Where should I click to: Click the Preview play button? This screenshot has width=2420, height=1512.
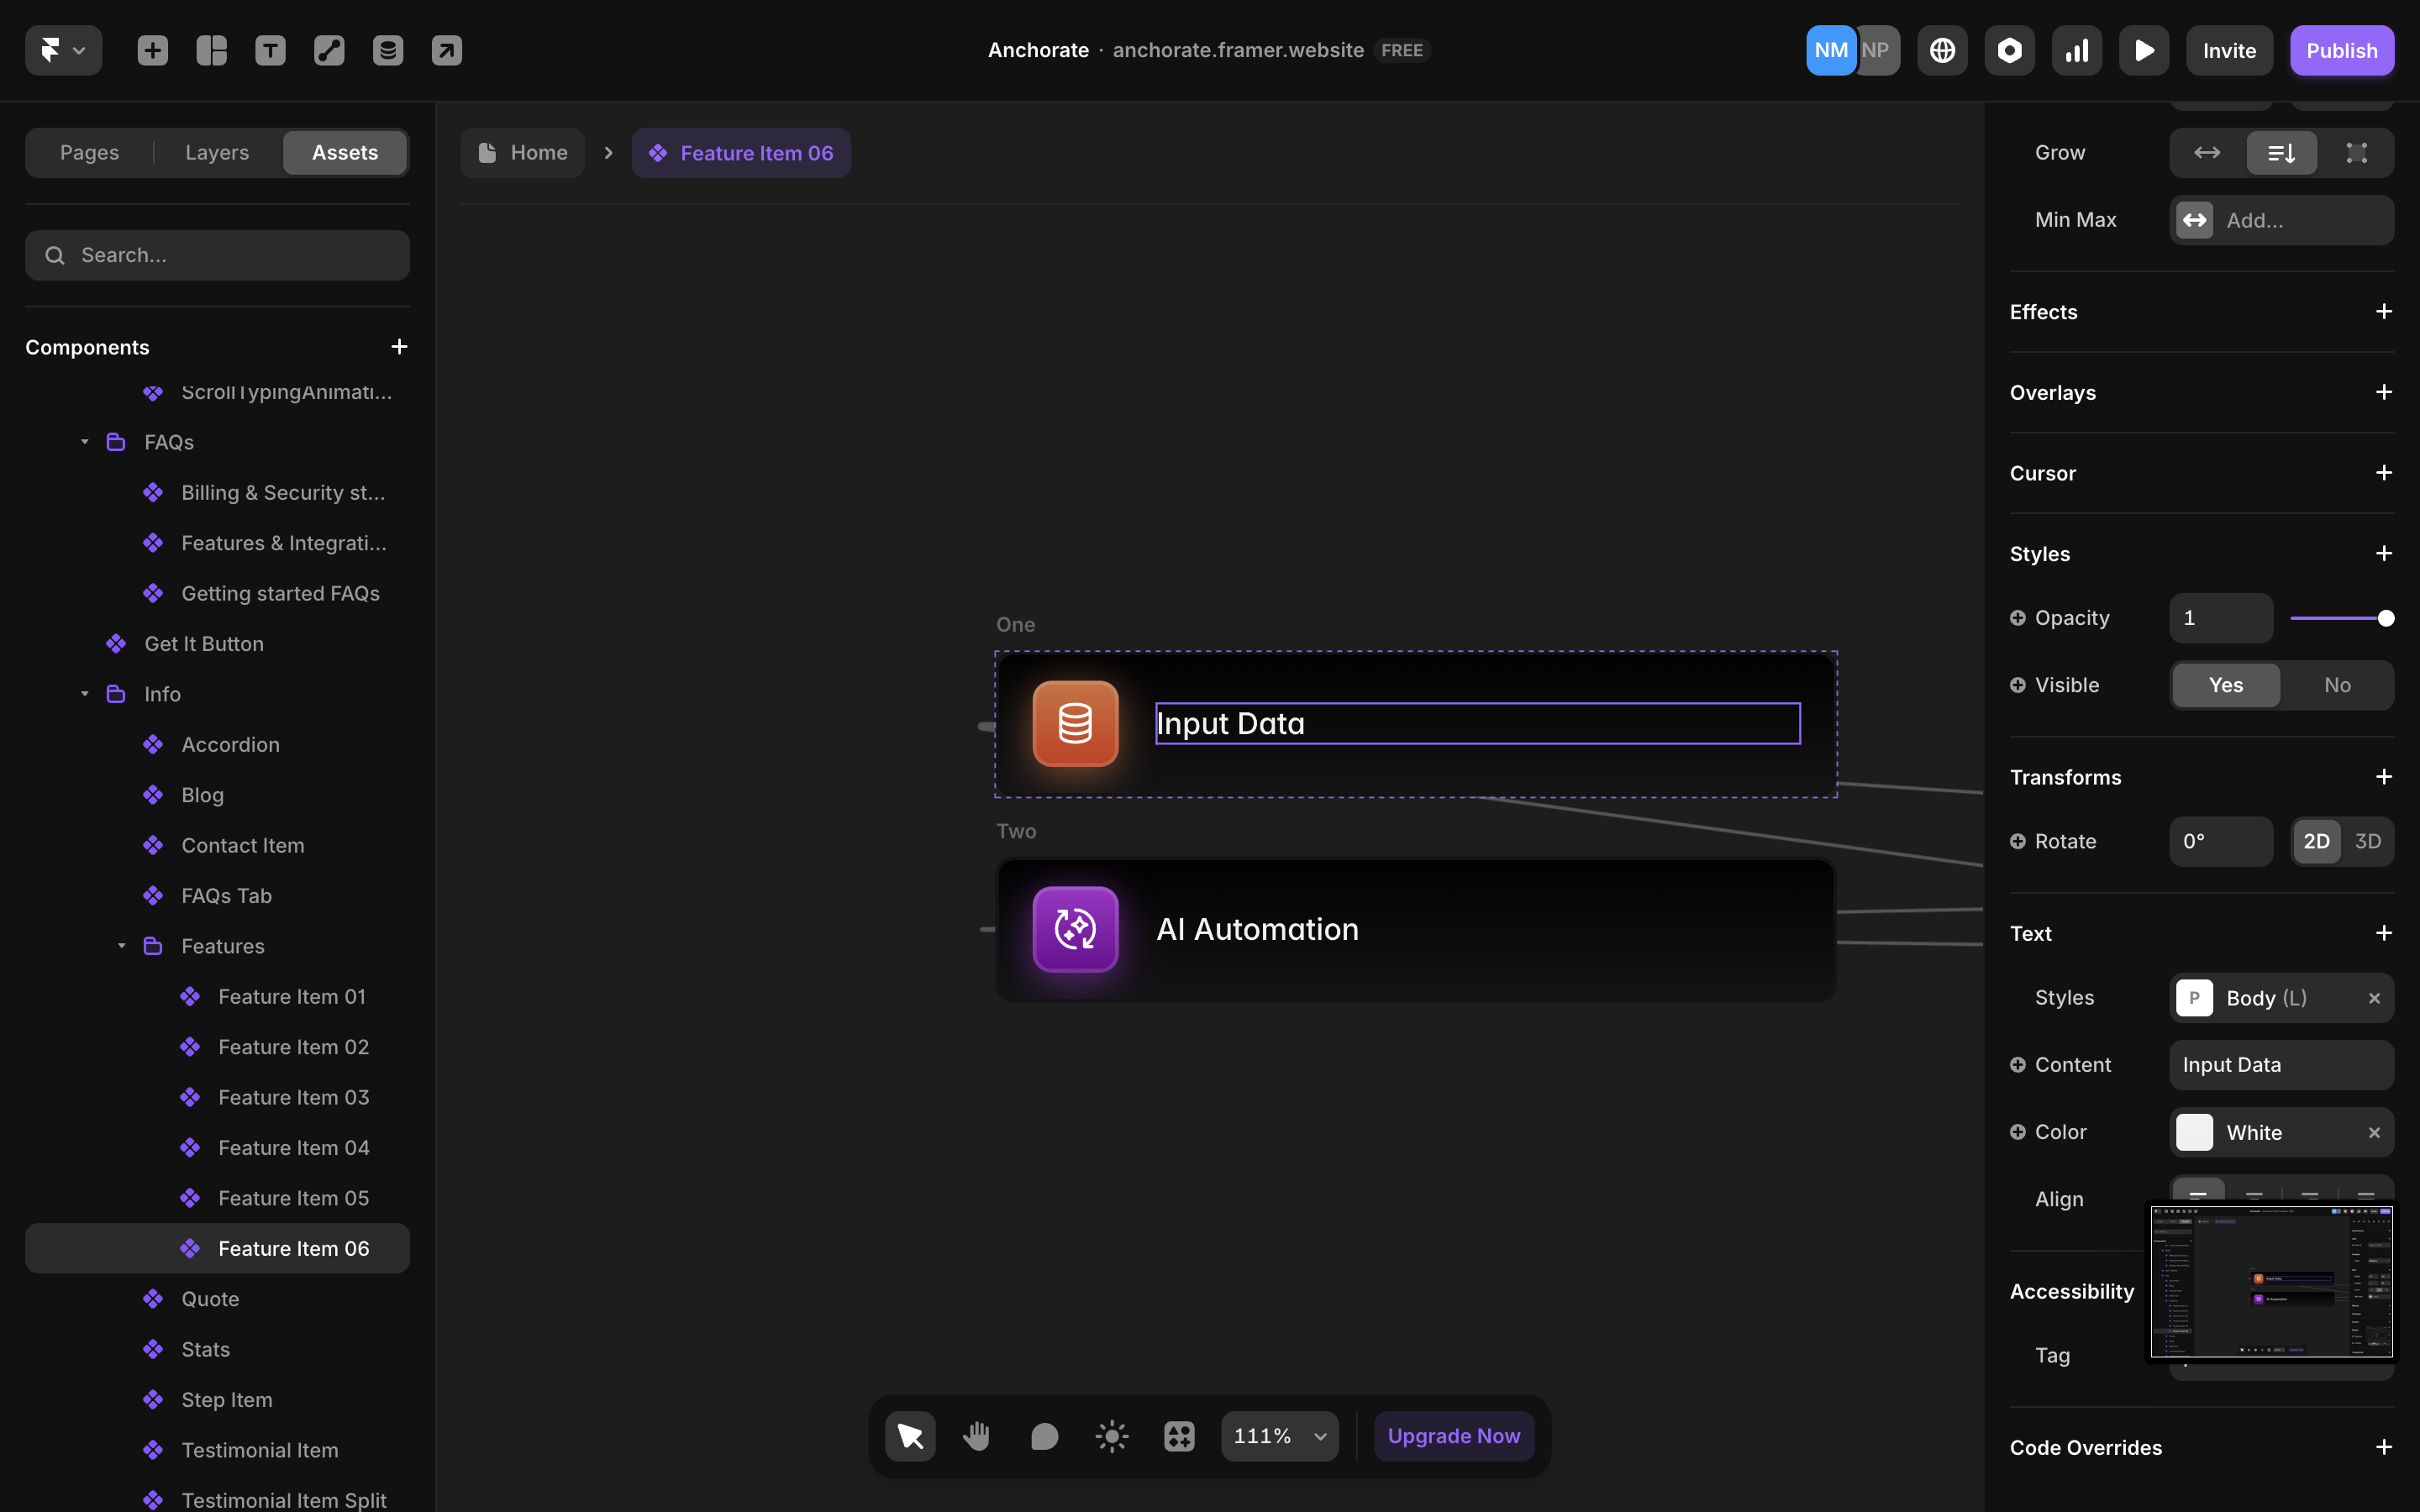click(x=2143, y=50)
